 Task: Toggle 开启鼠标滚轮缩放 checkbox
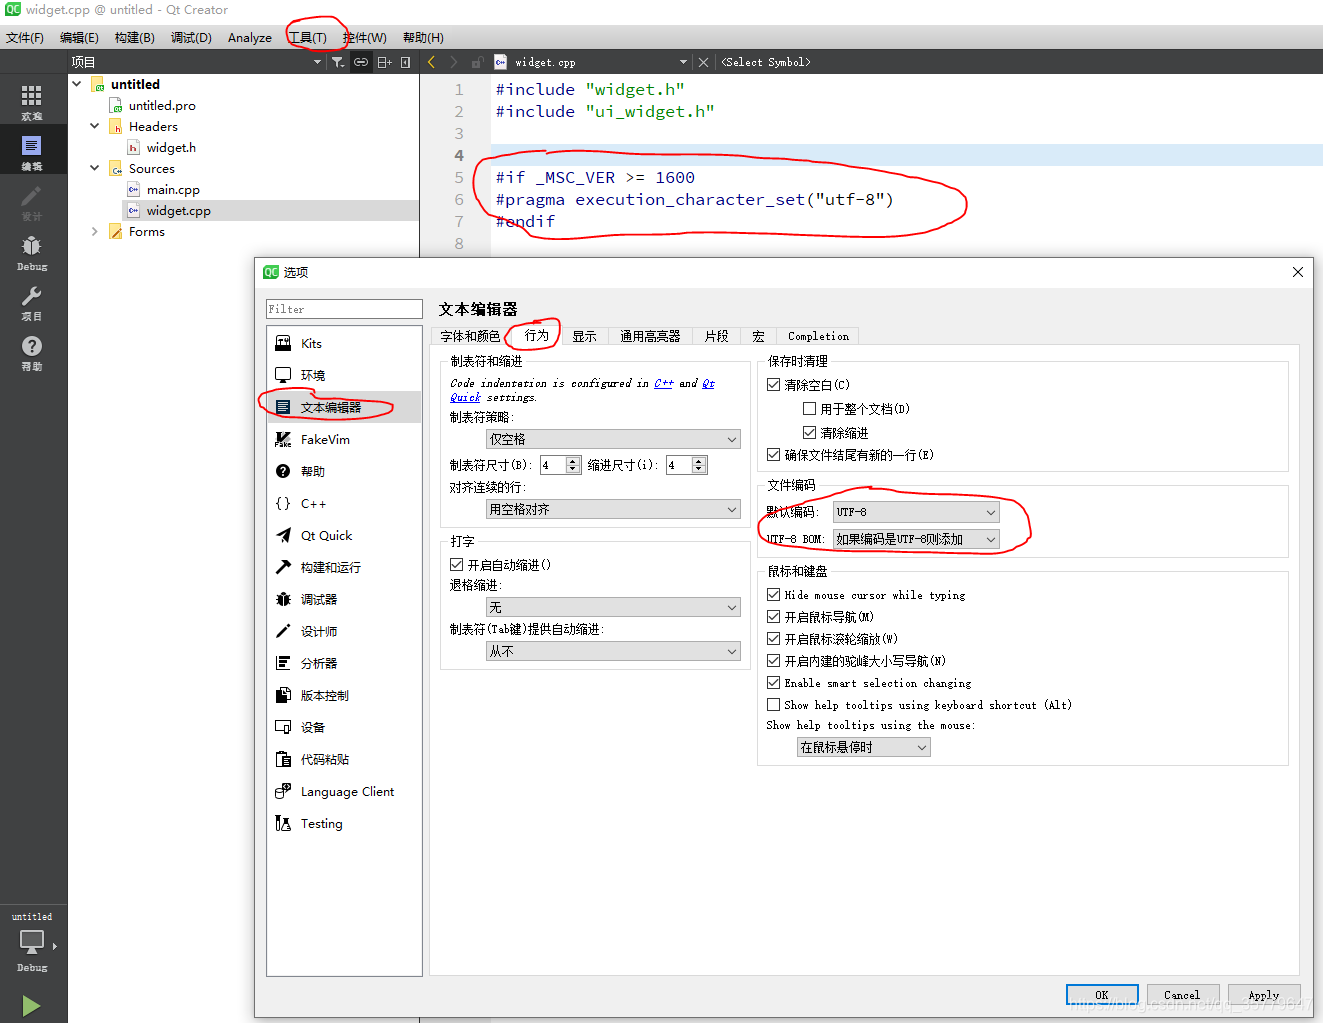(x=773, y=639)
